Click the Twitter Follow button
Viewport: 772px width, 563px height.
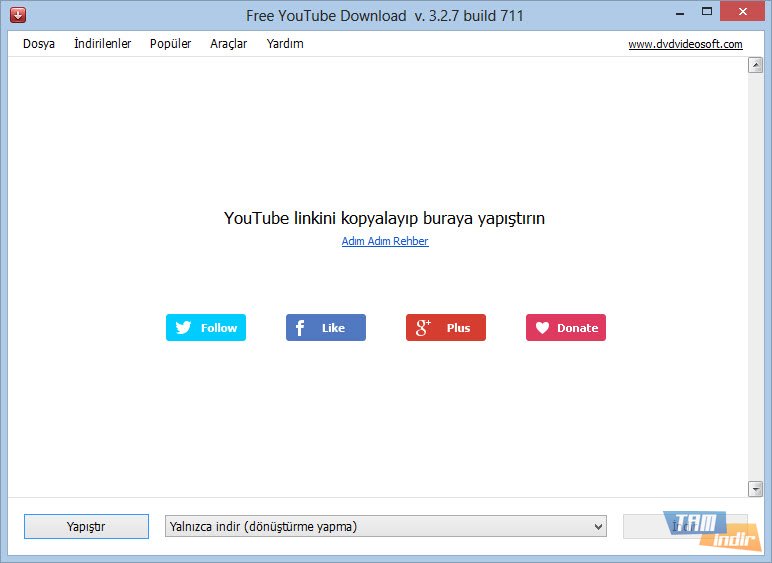[x=206, y=328]
